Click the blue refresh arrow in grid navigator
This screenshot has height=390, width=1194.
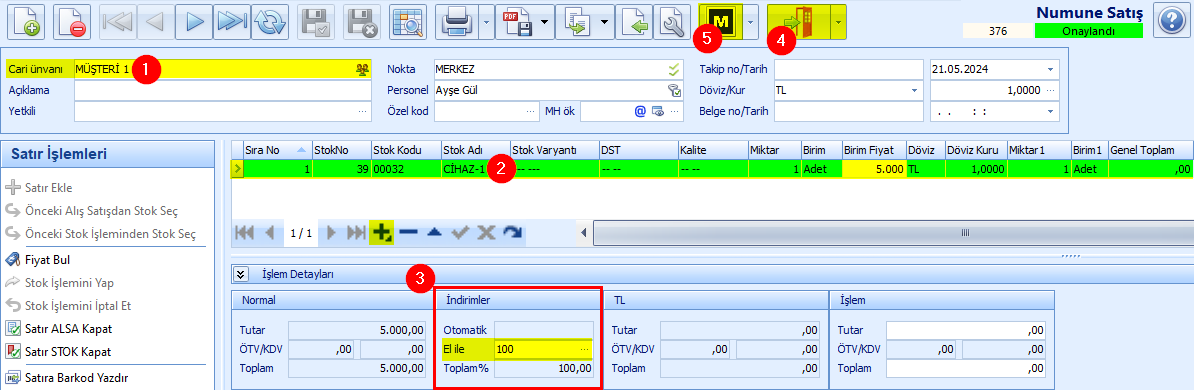[512, 233]
